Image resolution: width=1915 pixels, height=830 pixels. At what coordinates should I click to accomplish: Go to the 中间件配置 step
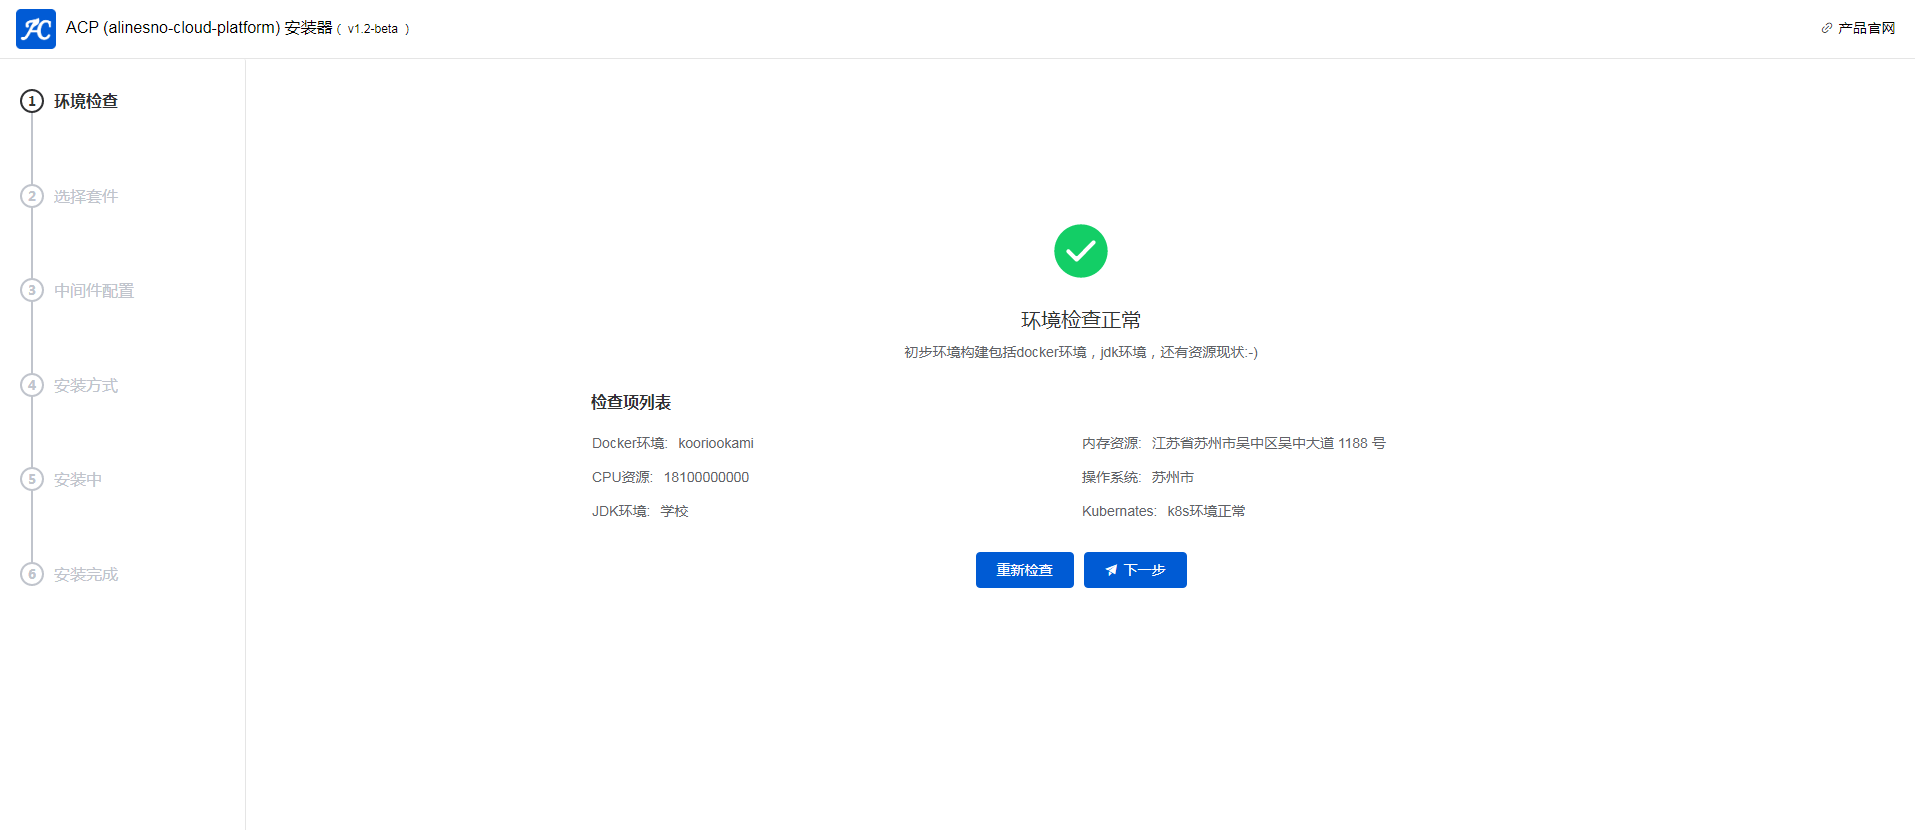point(94,290)
